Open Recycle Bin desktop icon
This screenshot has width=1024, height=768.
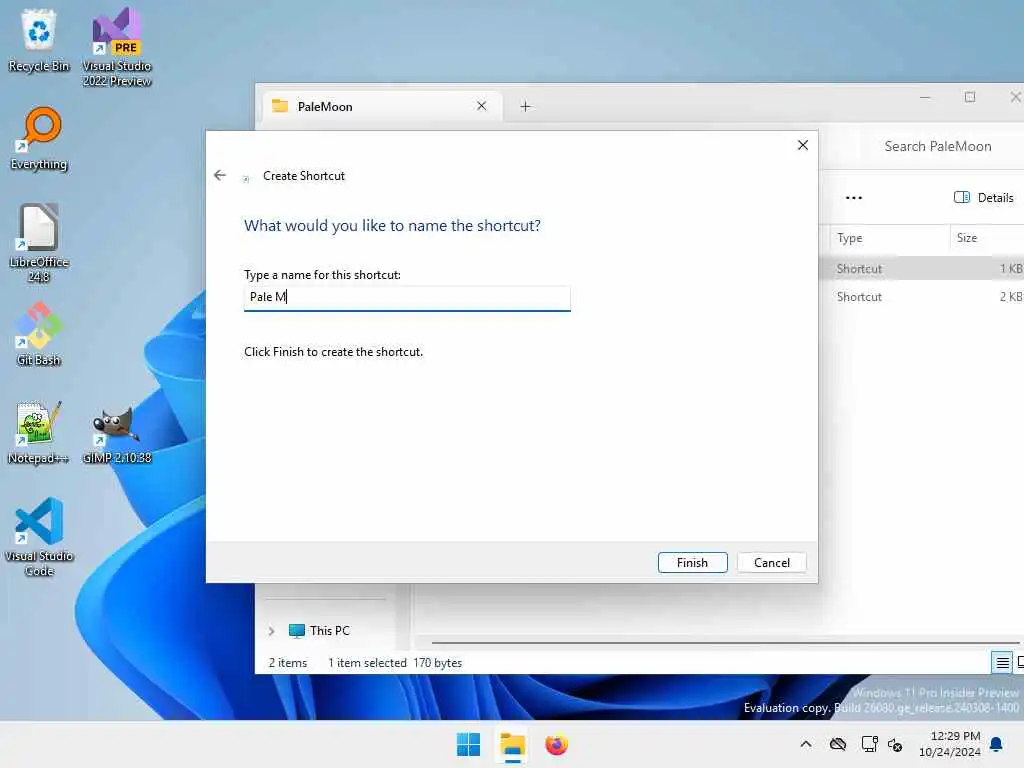[x=39, y=40]
